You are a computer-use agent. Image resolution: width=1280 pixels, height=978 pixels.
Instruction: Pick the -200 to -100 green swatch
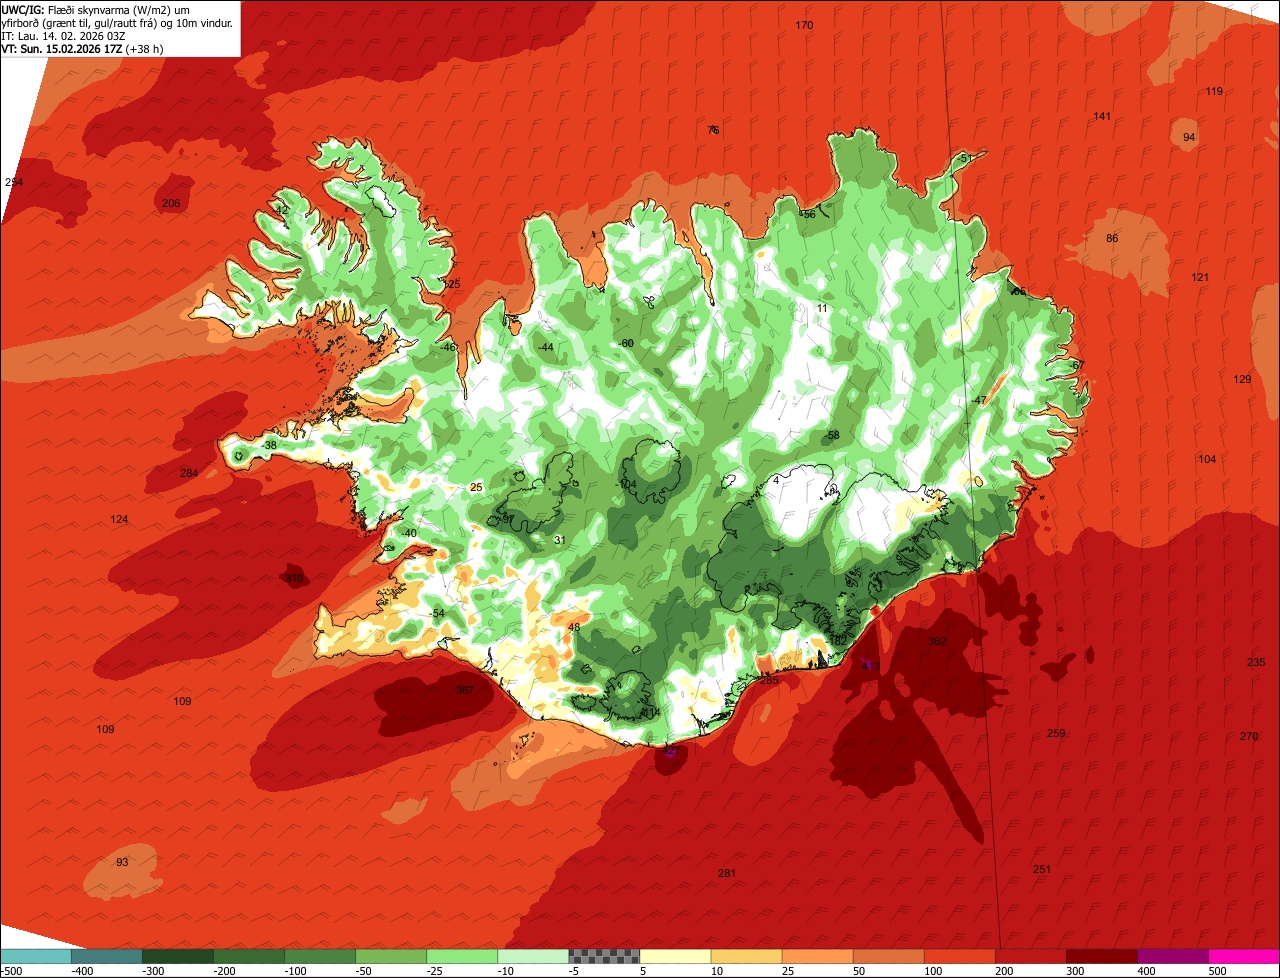(249, 956)
